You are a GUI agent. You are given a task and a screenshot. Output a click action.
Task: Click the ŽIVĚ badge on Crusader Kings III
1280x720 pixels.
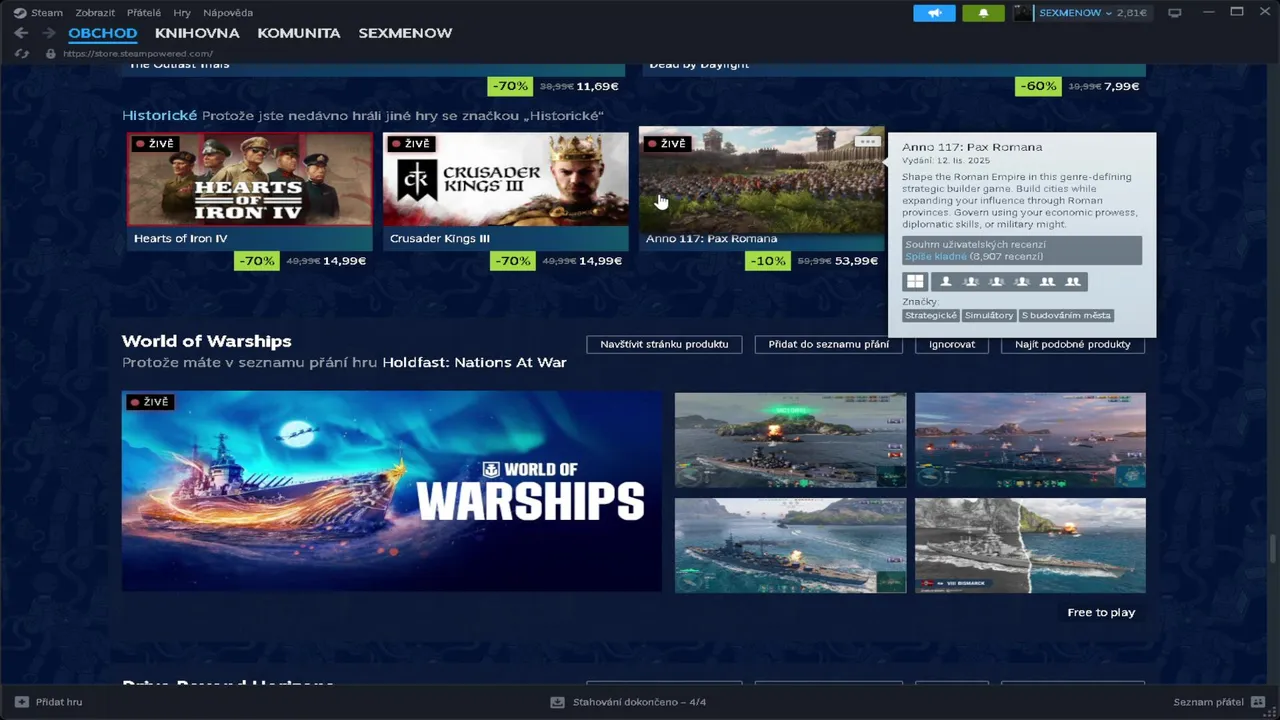(x=410, y=144)
